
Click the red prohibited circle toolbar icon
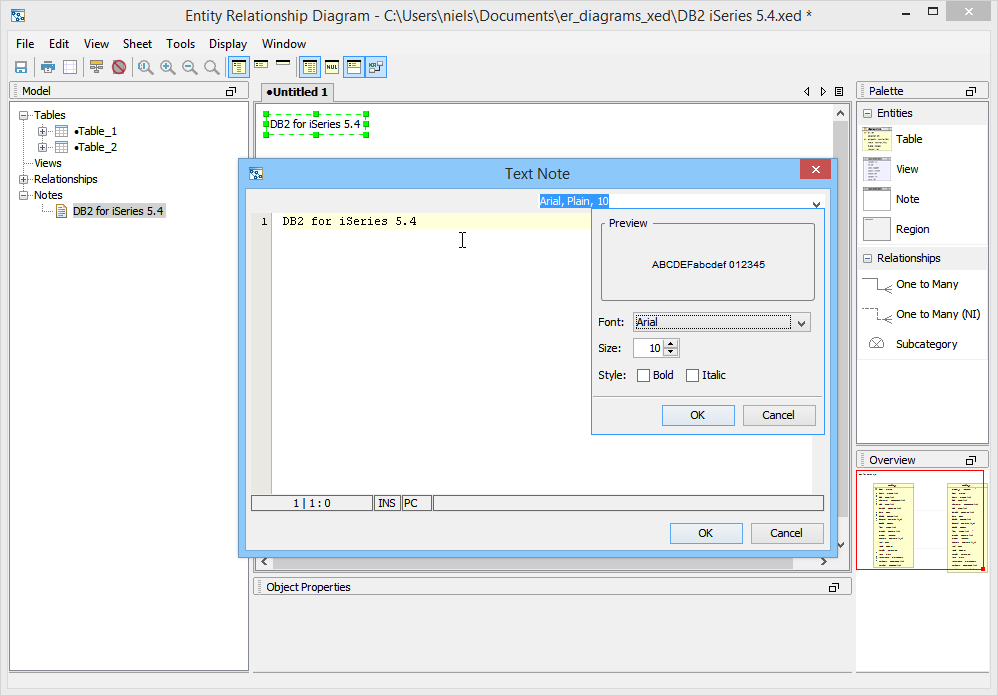tap(119, 67)
